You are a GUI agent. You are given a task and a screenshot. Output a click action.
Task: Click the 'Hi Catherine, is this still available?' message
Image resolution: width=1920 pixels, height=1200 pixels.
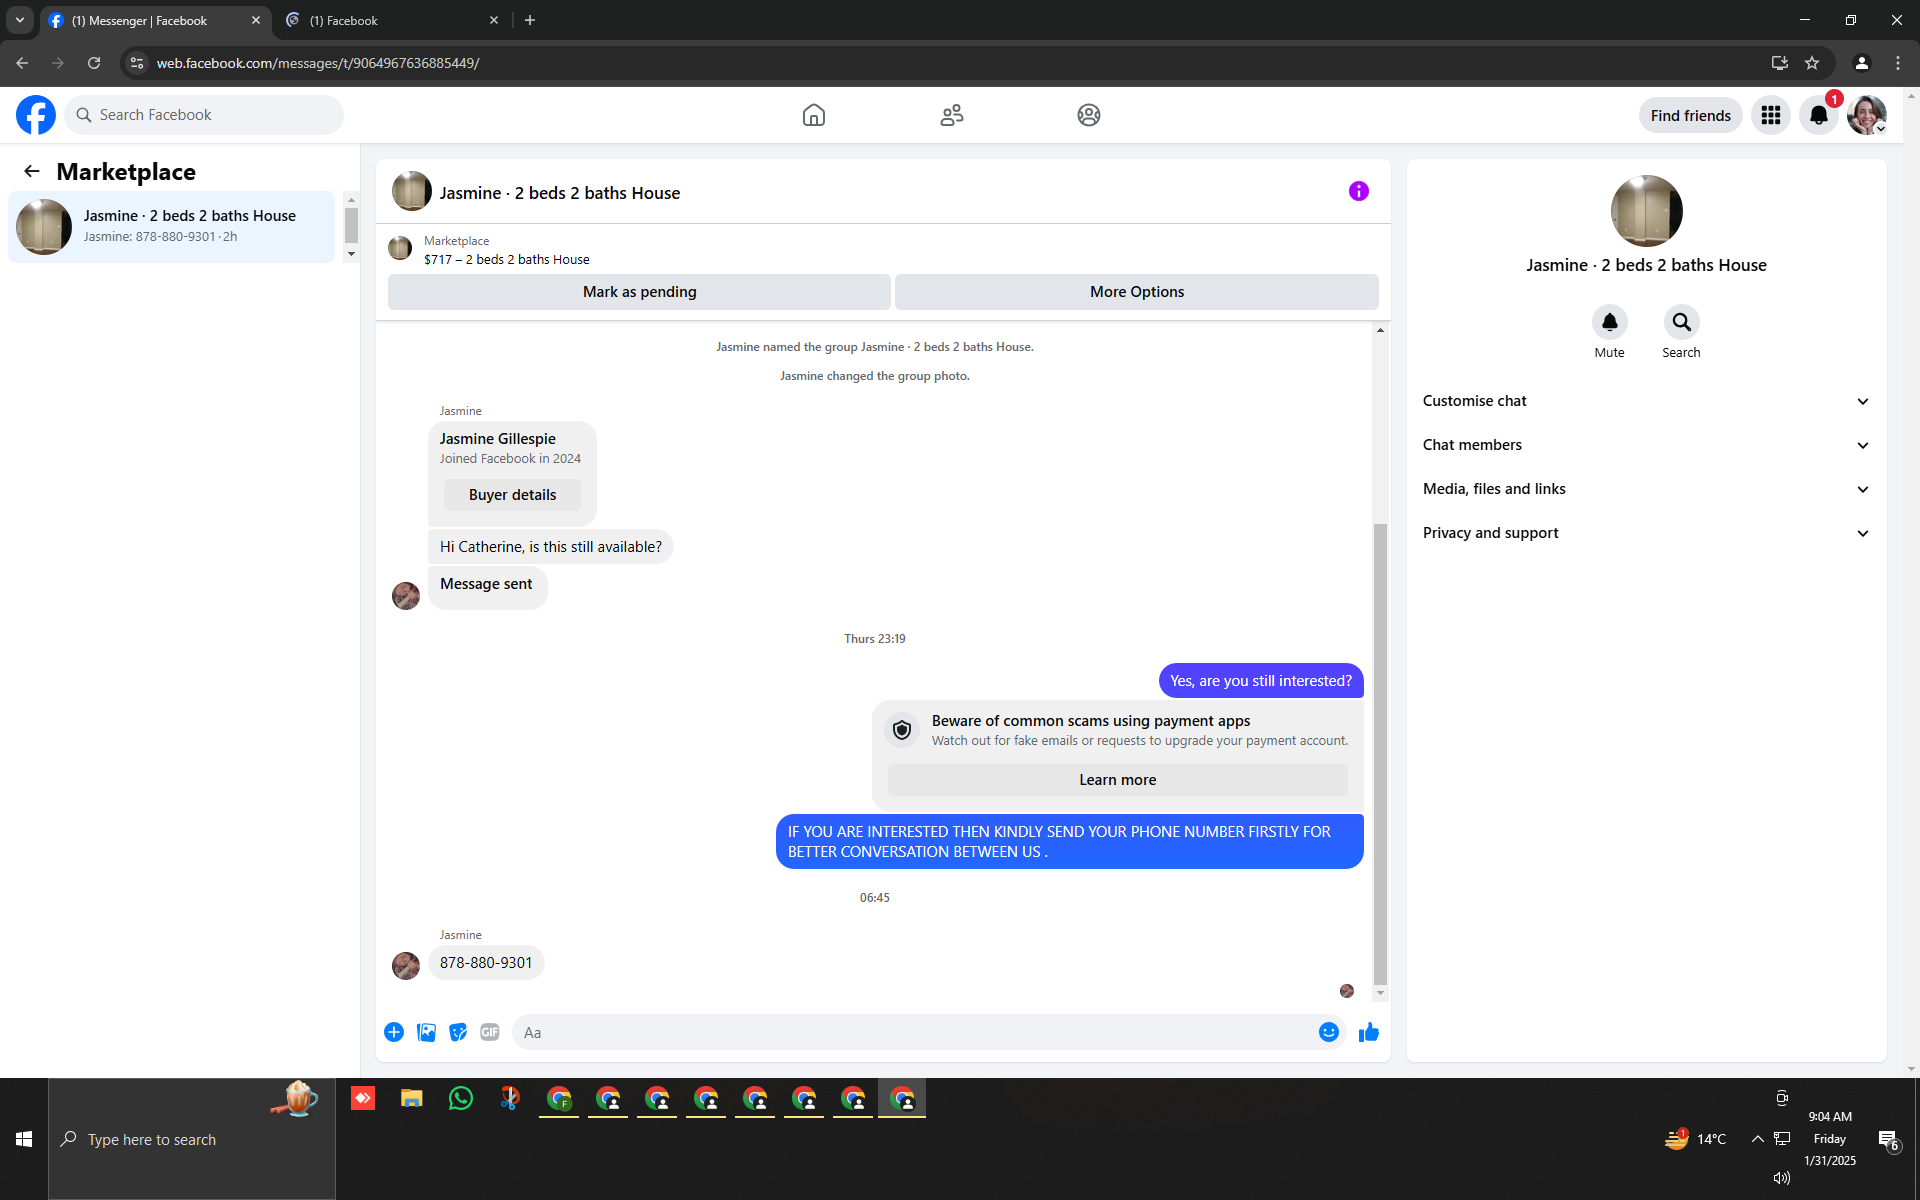pos(551,547)
